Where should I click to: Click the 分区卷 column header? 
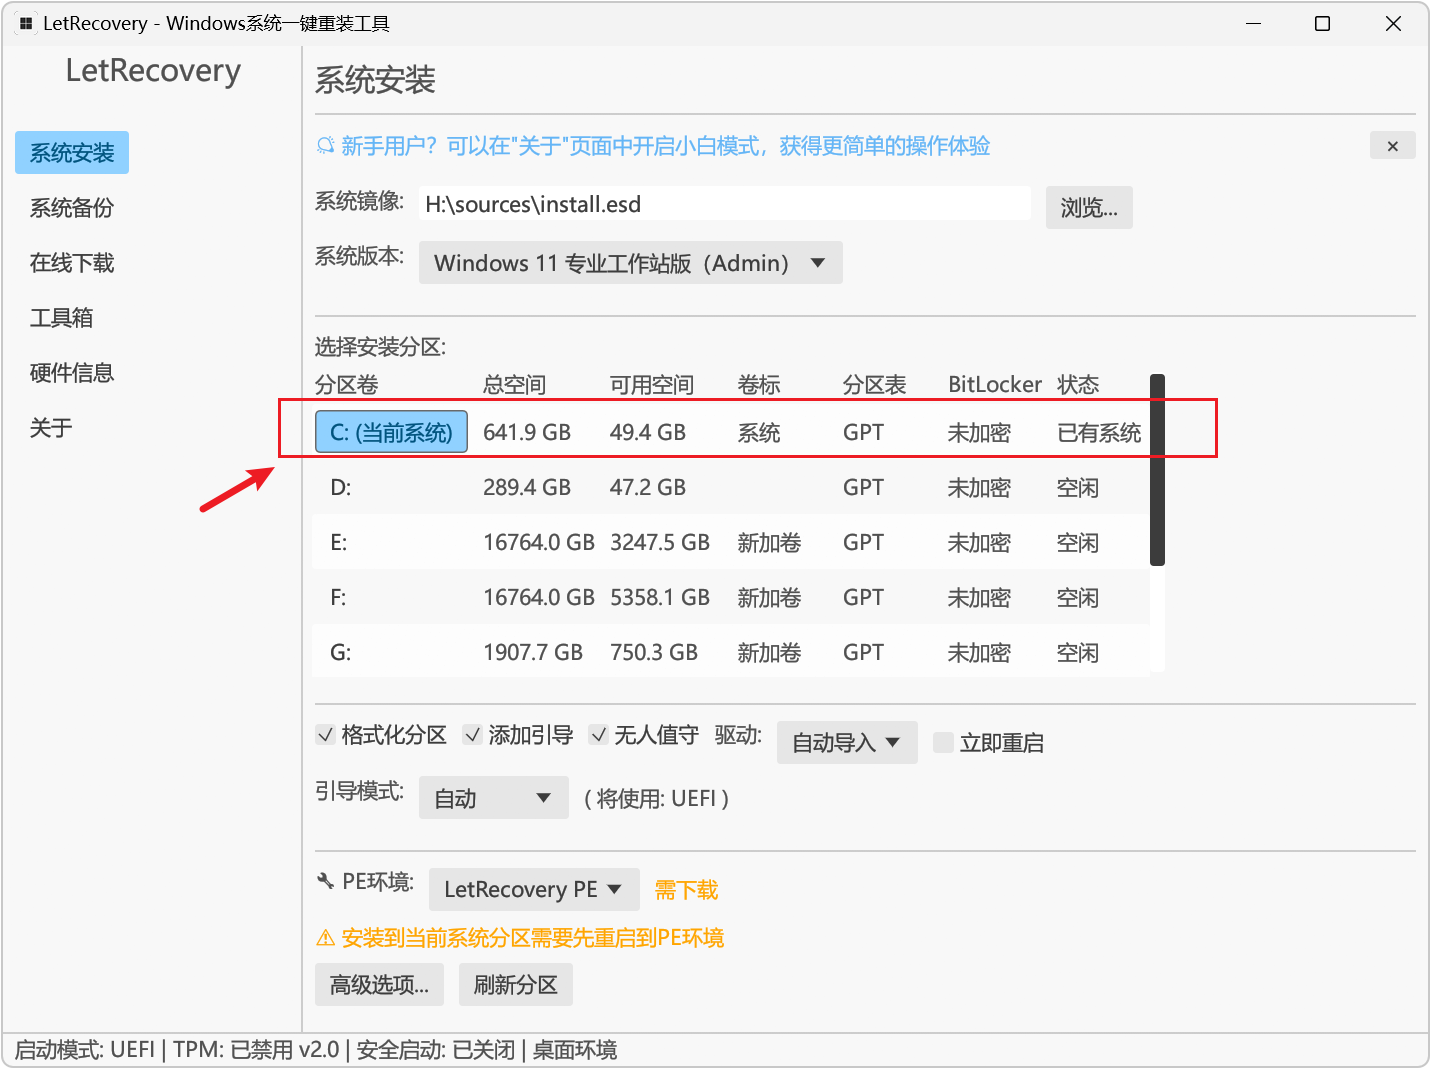point(347,385)
